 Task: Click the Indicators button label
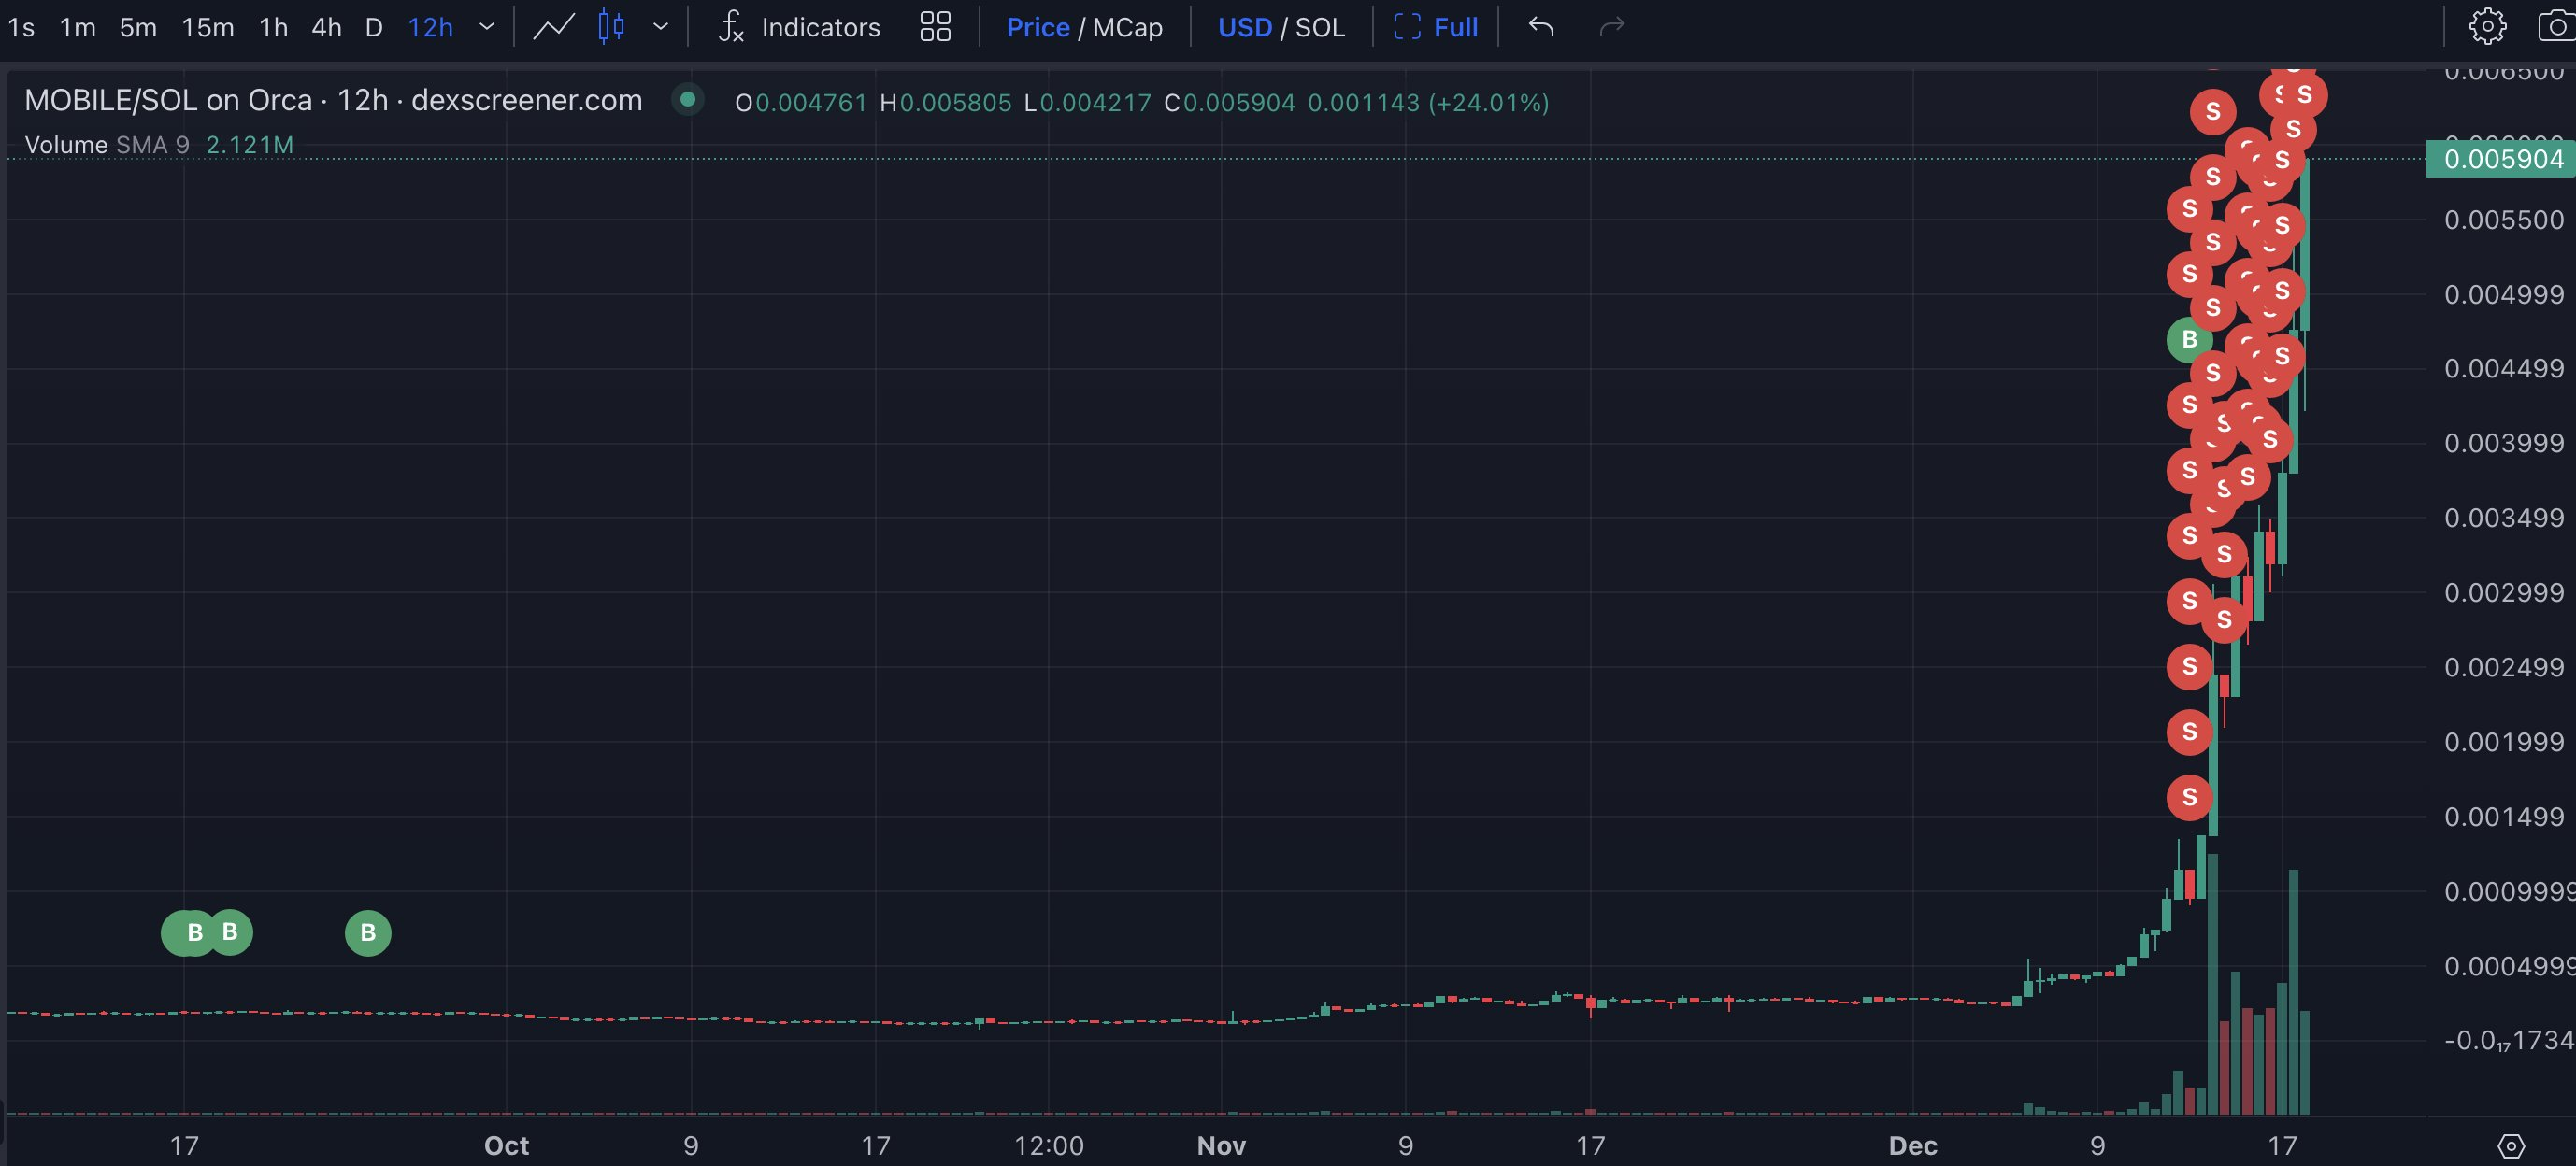coord(820,27)
